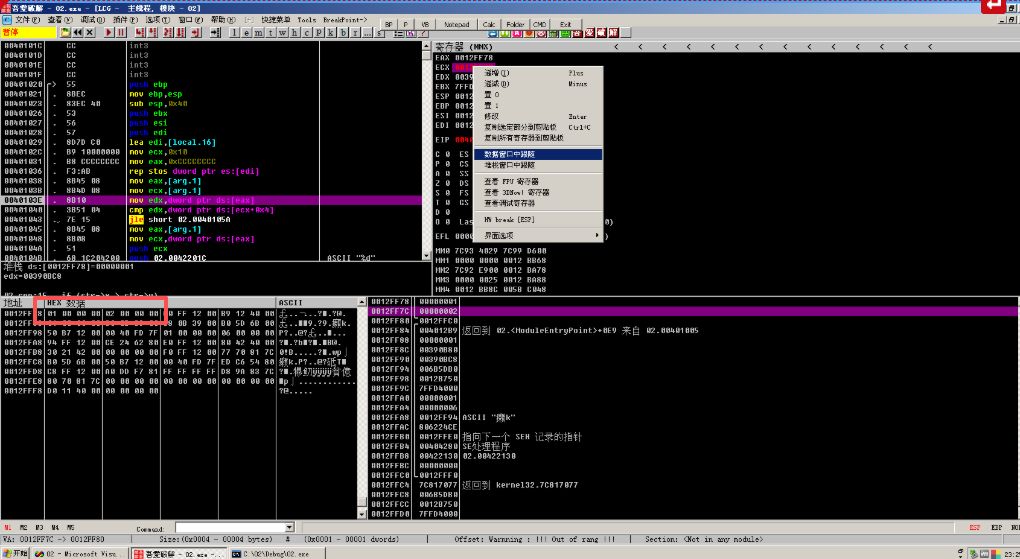
Task: Open the Log window with 'l' button
Action: (x=234, y=33)
